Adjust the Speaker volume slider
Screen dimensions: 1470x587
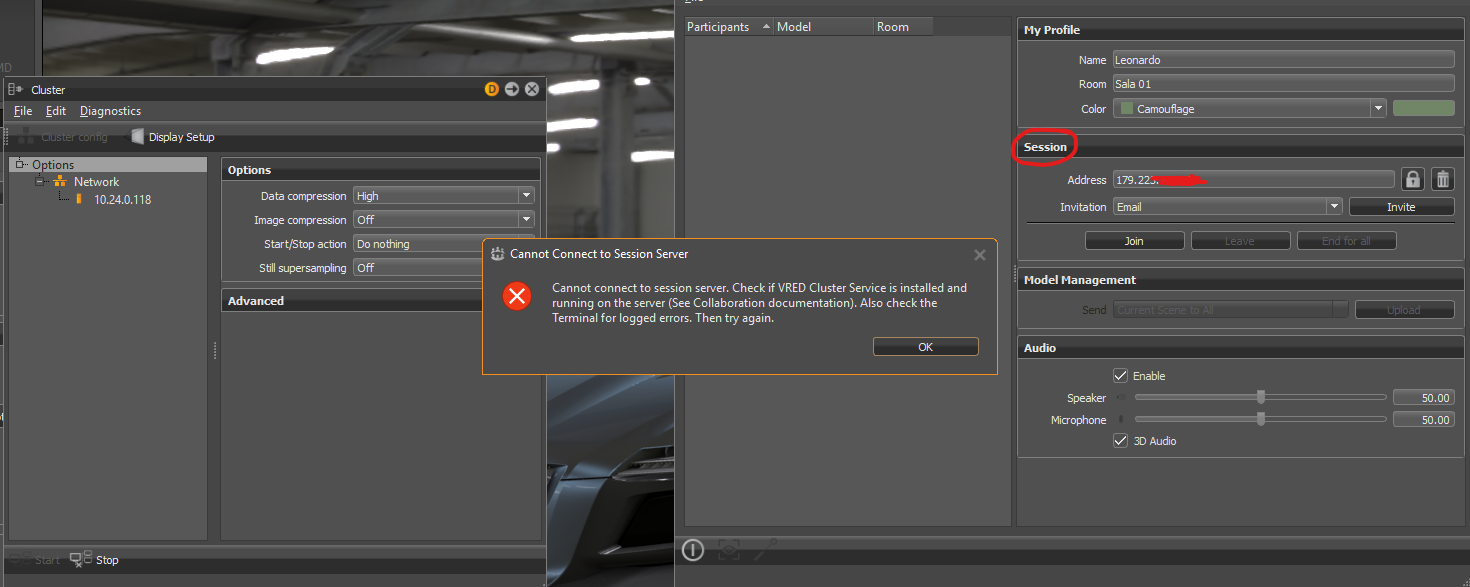pyautogui.click(x=1261, y=397)
